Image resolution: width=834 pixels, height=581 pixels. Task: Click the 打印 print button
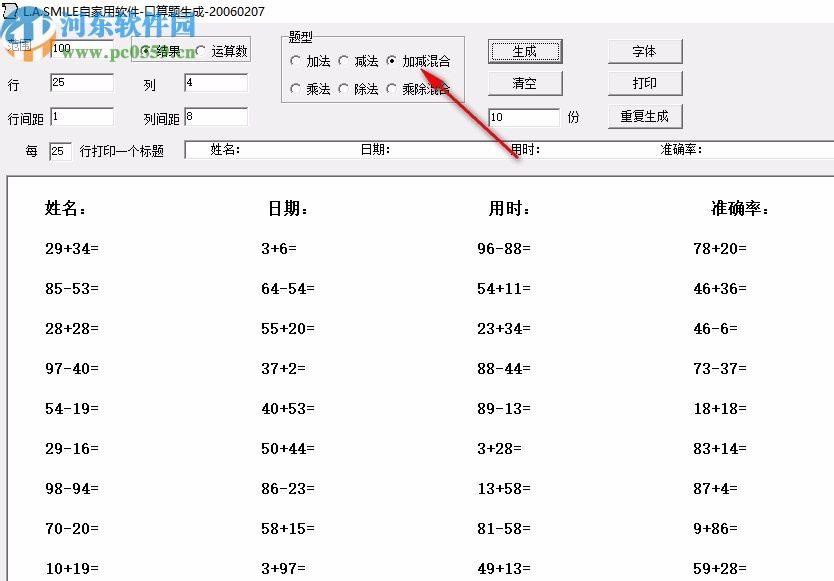click(x=645, y=83)
